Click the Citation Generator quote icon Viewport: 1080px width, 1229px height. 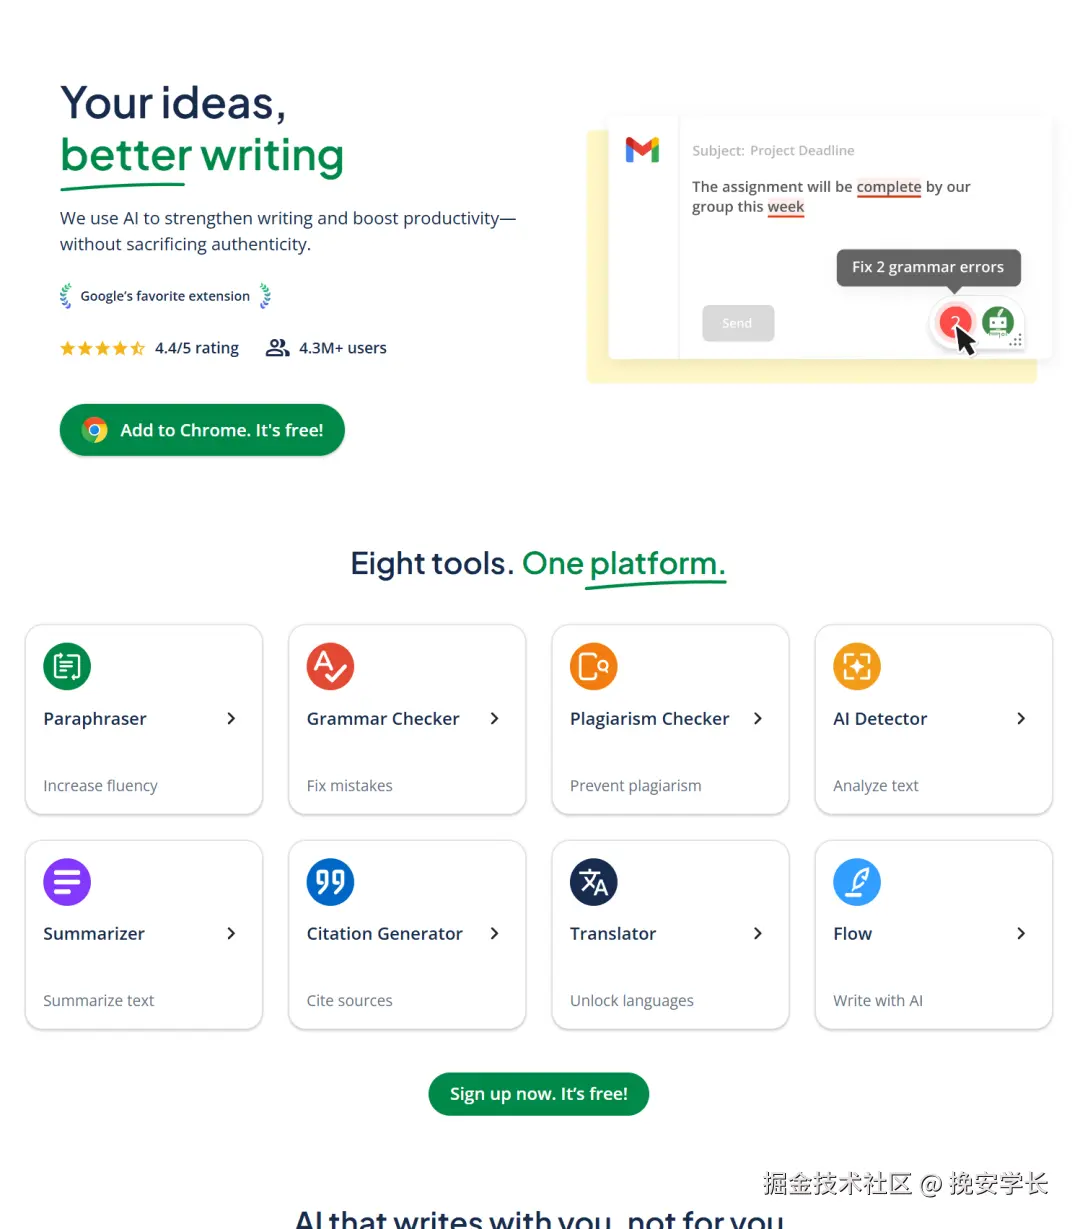330,882
